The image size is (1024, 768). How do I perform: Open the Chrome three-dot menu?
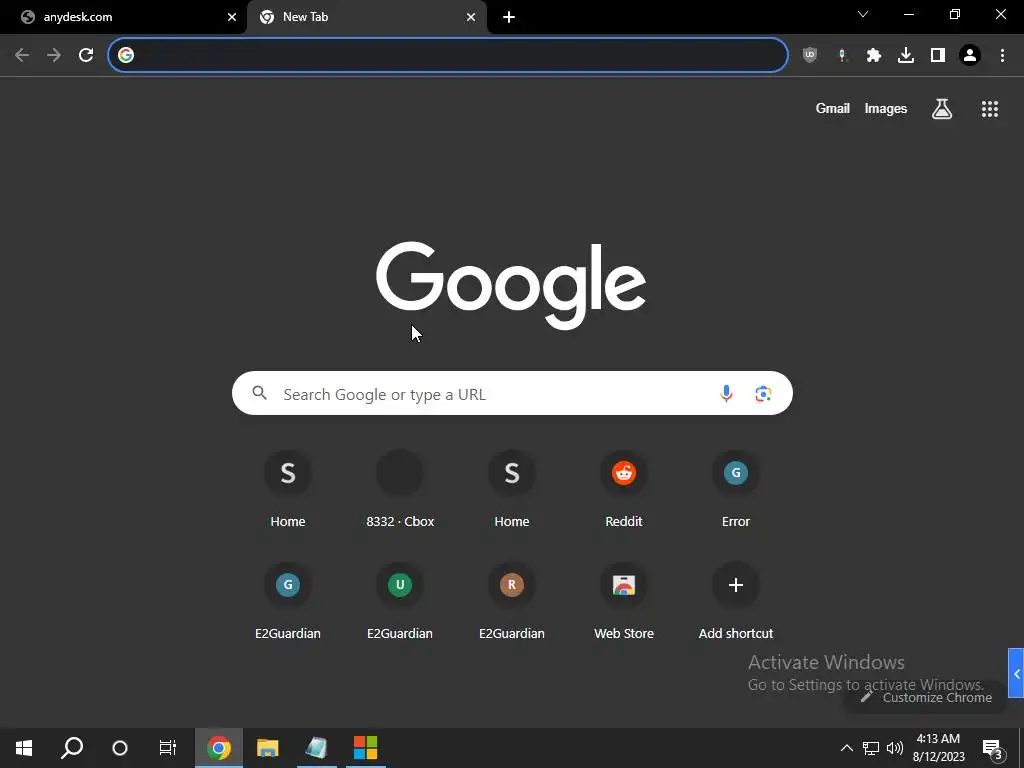(x=1002, y=55)
